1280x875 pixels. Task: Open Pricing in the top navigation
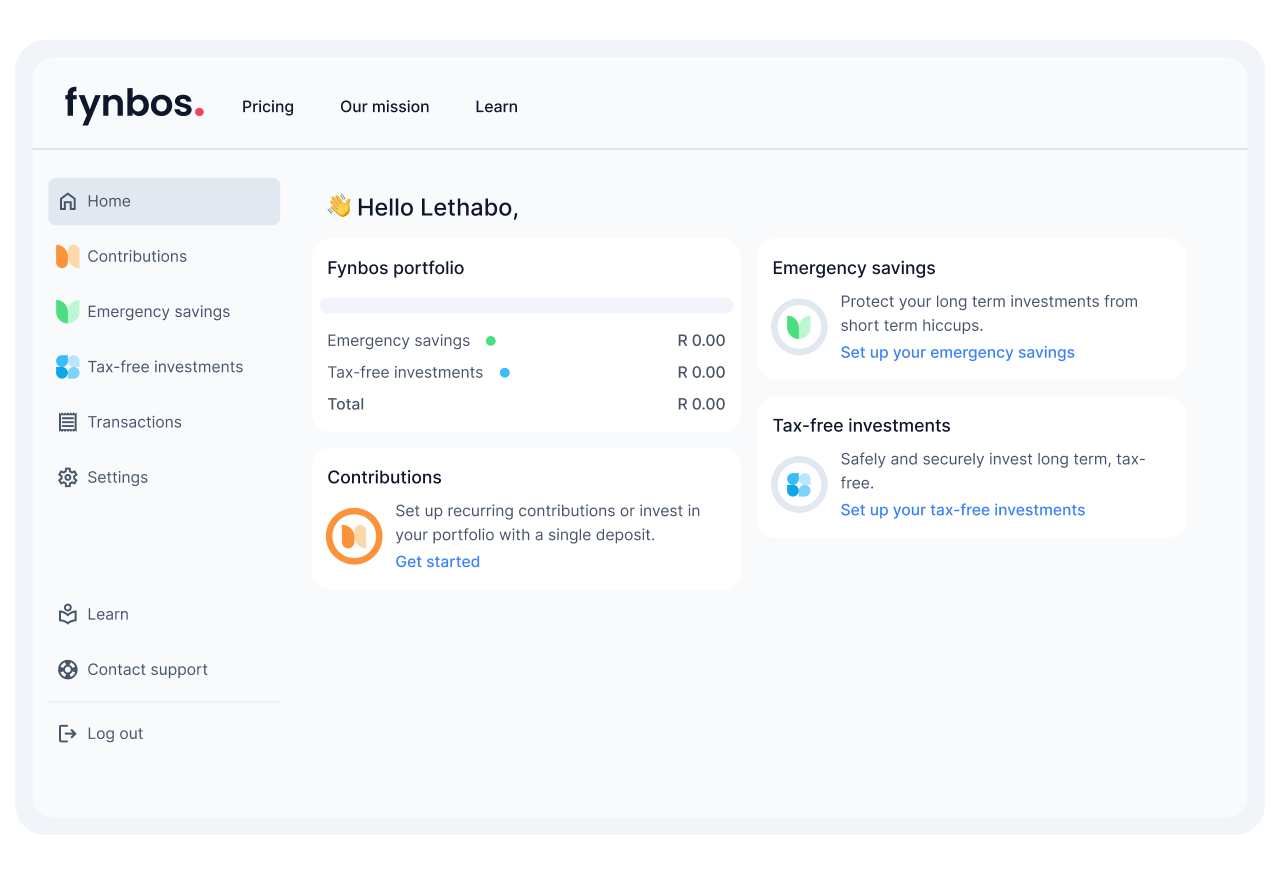click(268, 107)
